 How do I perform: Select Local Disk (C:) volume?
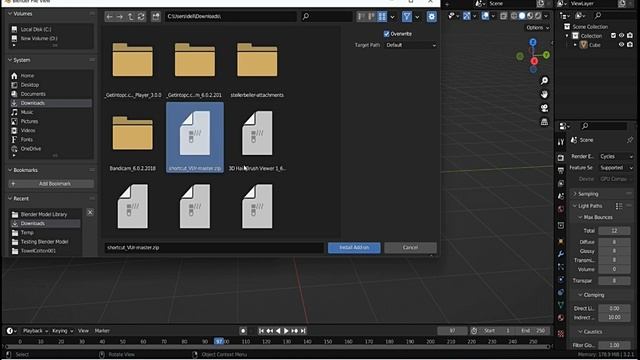pos(36,29)
